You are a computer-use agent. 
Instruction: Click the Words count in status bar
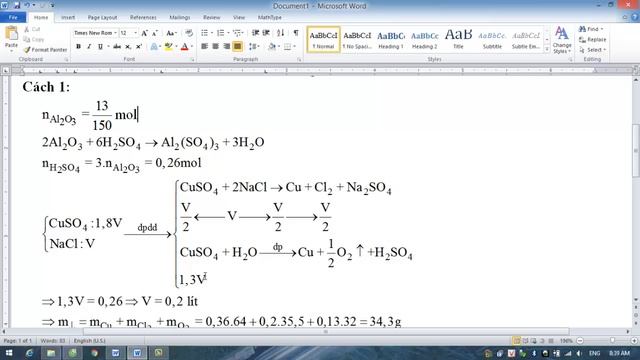pos(53,340)
